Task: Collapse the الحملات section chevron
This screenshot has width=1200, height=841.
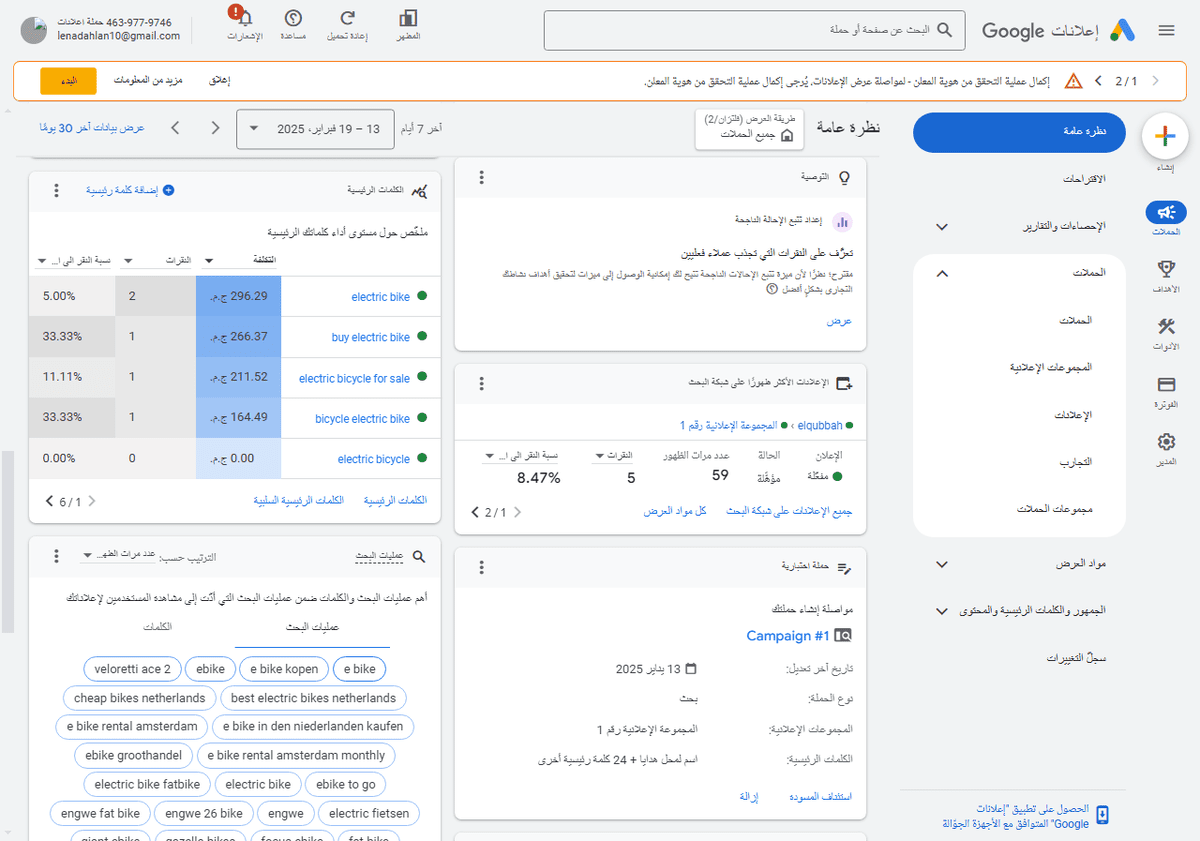Action: click(x=941, y=273)
